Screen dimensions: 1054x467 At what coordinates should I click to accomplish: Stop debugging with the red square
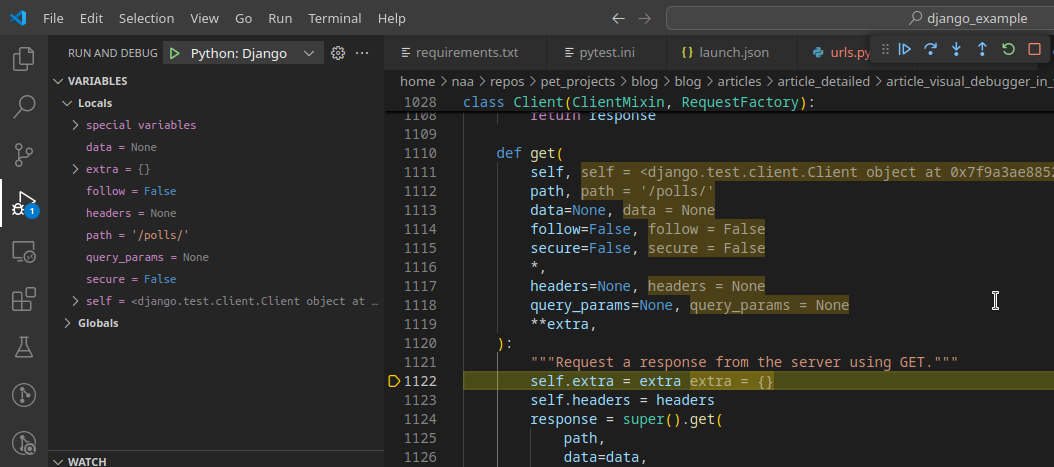coord(1035,49)
